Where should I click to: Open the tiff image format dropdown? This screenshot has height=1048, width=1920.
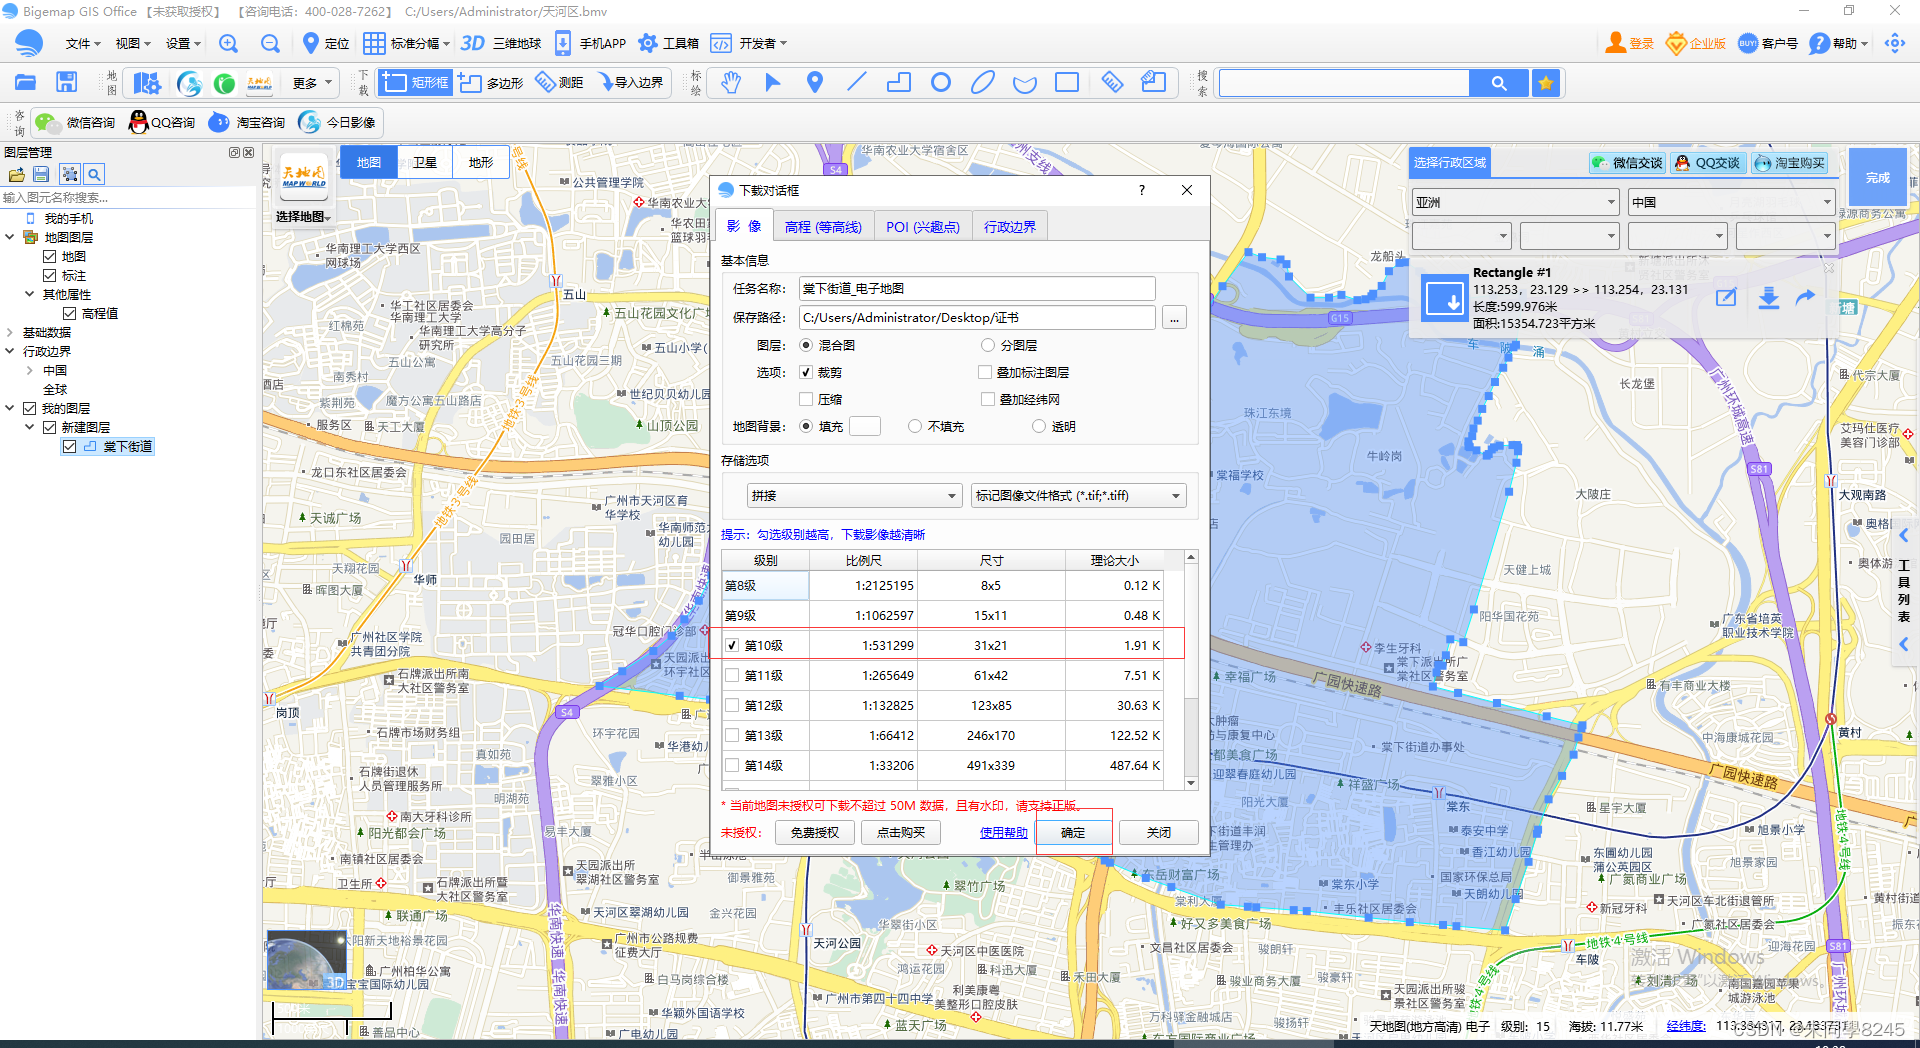1079,495
